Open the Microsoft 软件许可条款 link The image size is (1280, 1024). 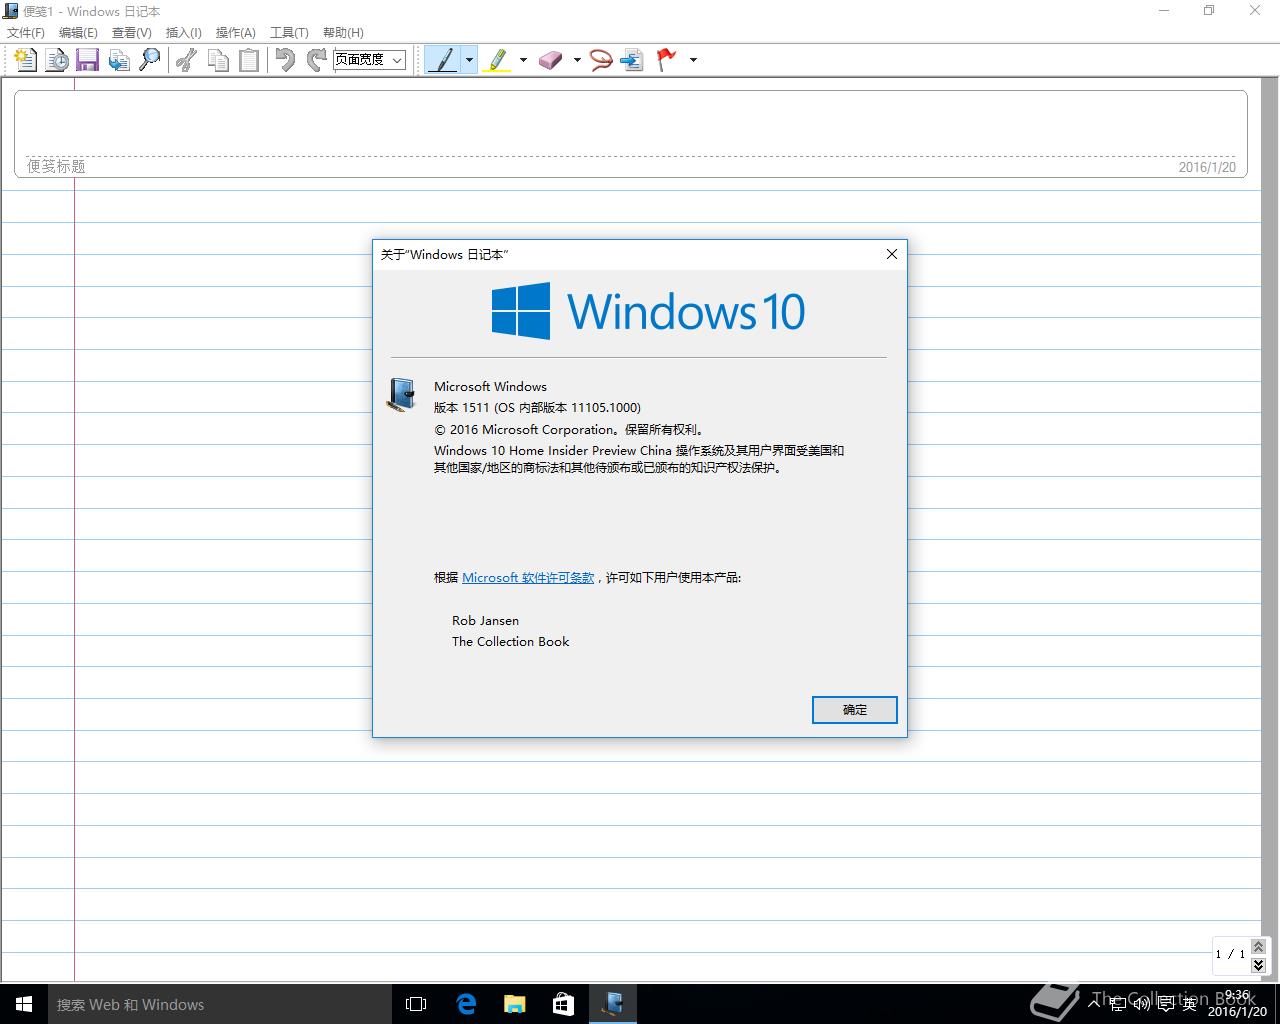tap(528, 578)
